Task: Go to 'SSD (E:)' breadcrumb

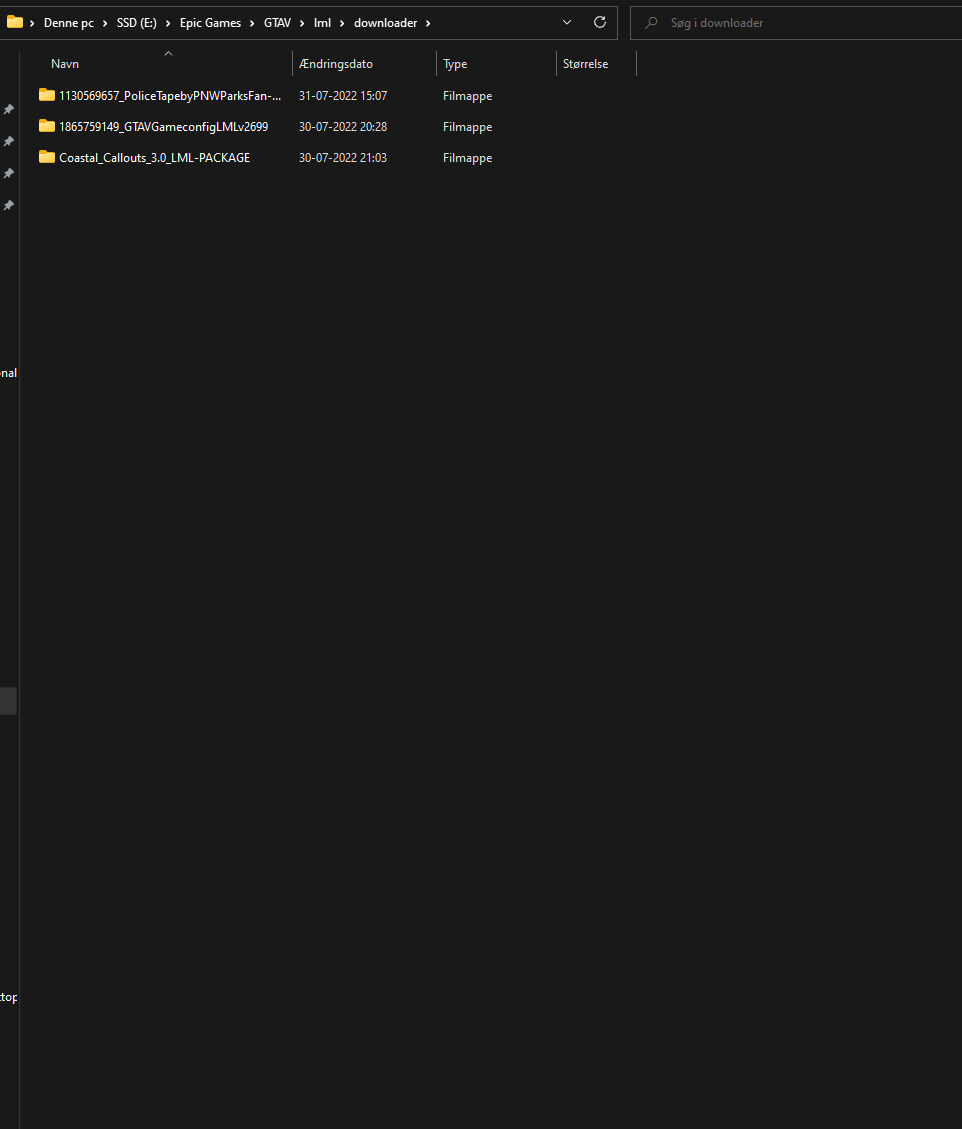Action: (137, 23)
